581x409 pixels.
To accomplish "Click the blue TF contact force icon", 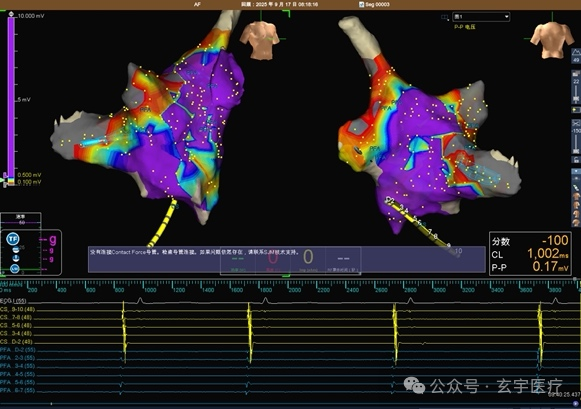I will click(13, 239).
